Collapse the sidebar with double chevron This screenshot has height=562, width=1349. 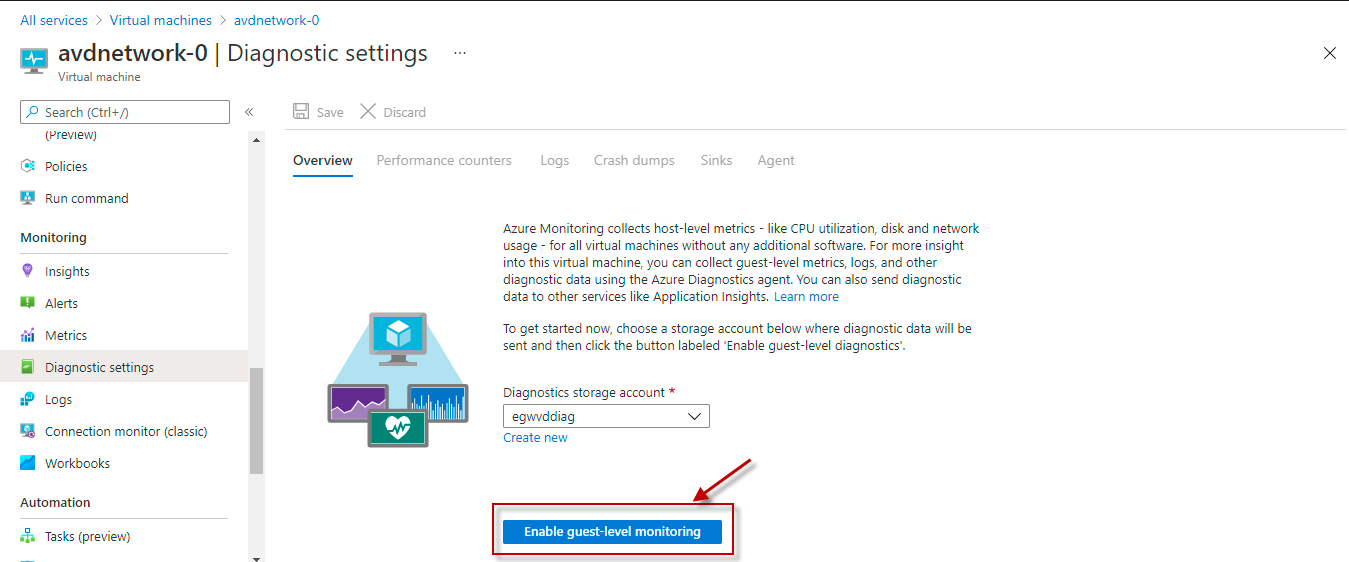pos(249,112)
